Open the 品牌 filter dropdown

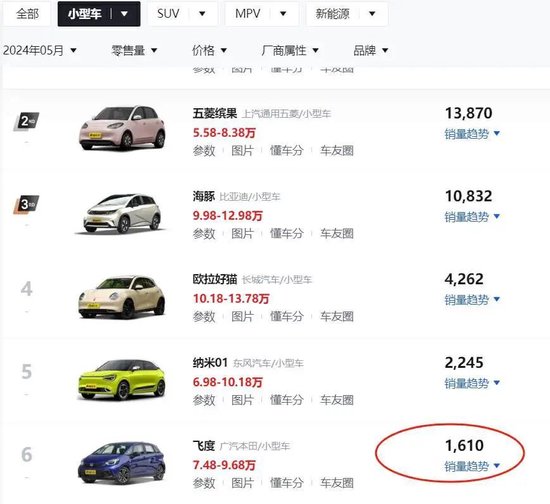coord(370,51)
